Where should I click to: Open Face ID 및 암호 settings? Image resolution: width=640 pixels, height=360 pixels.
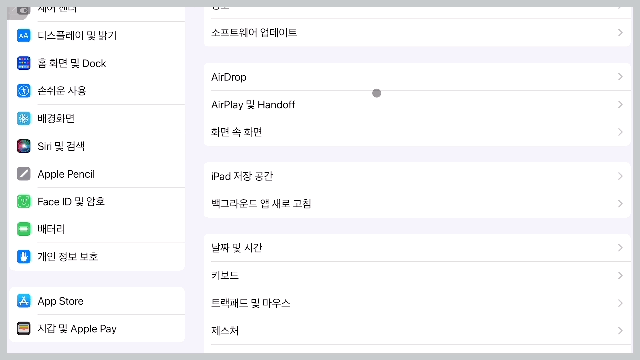pos(97,201)
